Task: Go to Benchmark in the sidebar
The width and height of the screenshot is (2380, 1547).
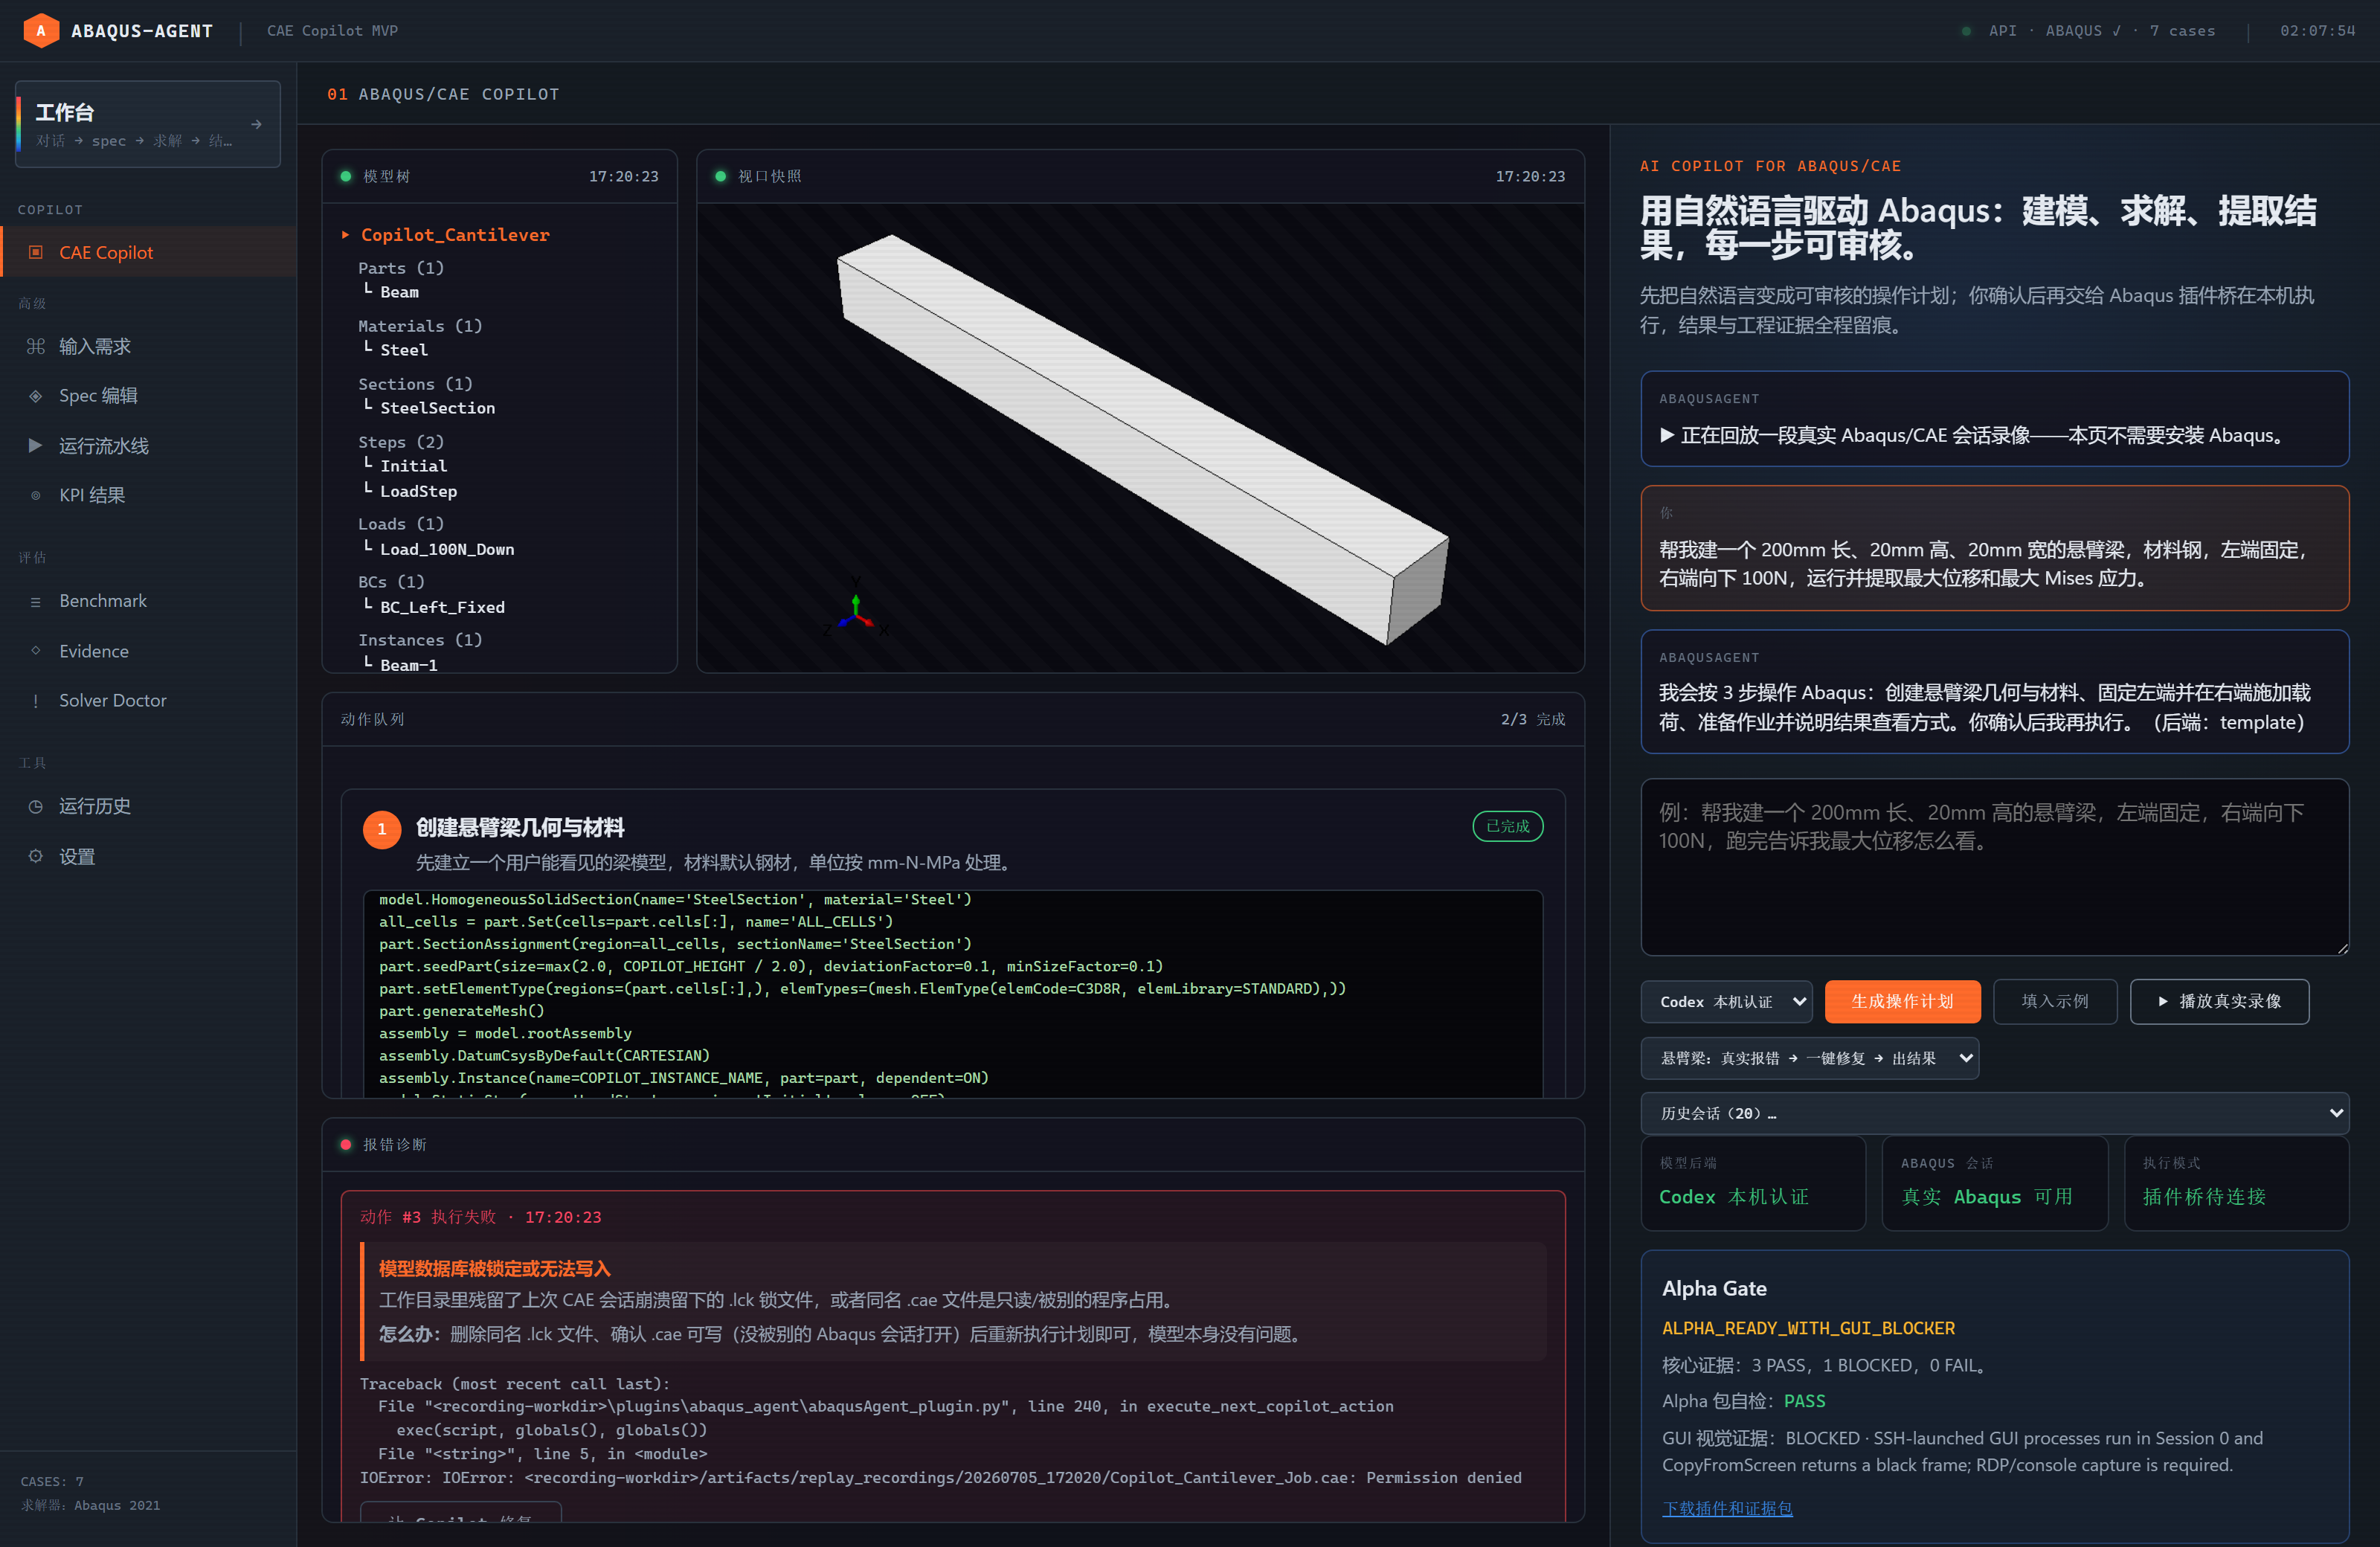Action: (148, 601)
